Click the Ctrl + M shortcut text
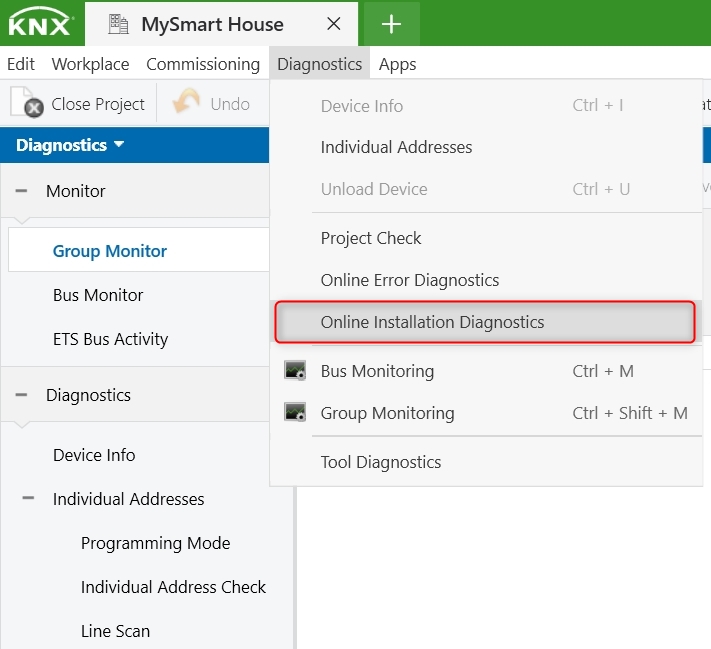This screenshot has width=711, height=649. [603, 371]
